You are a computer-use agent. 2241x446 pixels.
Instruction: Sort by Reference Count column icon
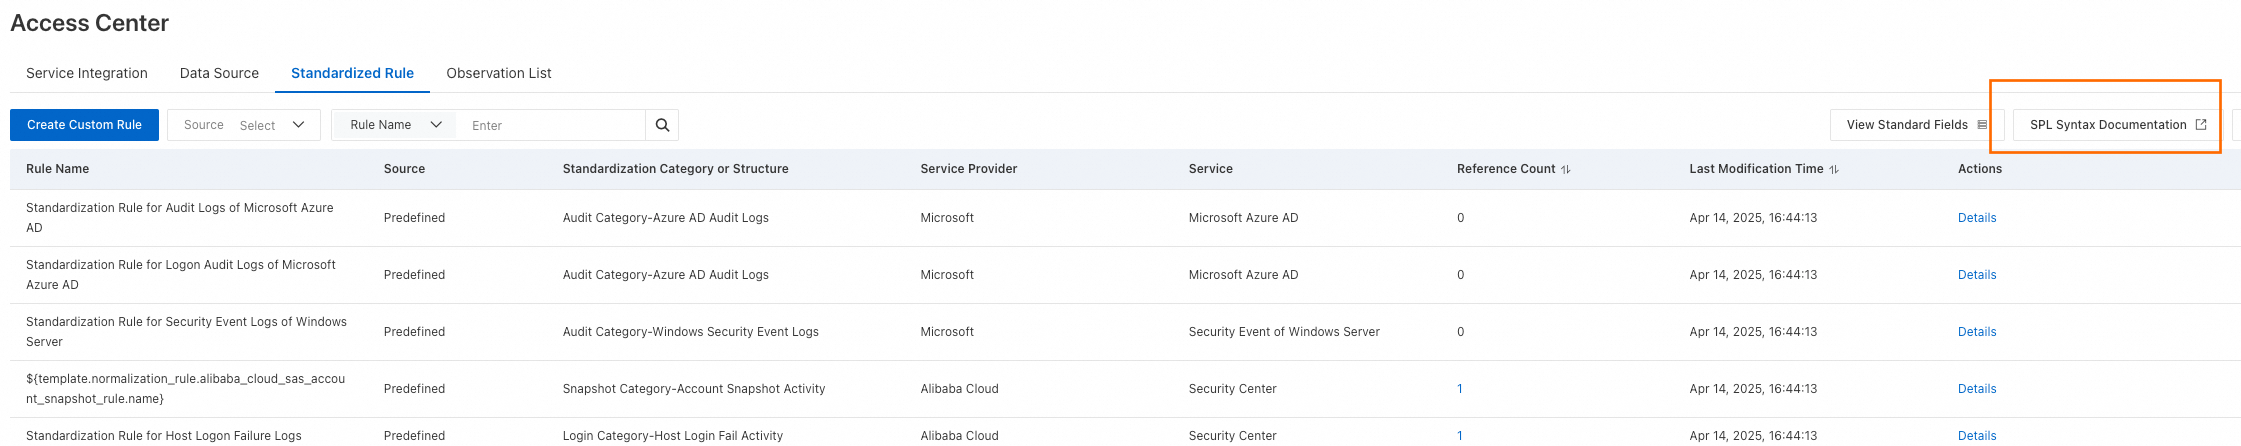click(x=1566, y=170)
